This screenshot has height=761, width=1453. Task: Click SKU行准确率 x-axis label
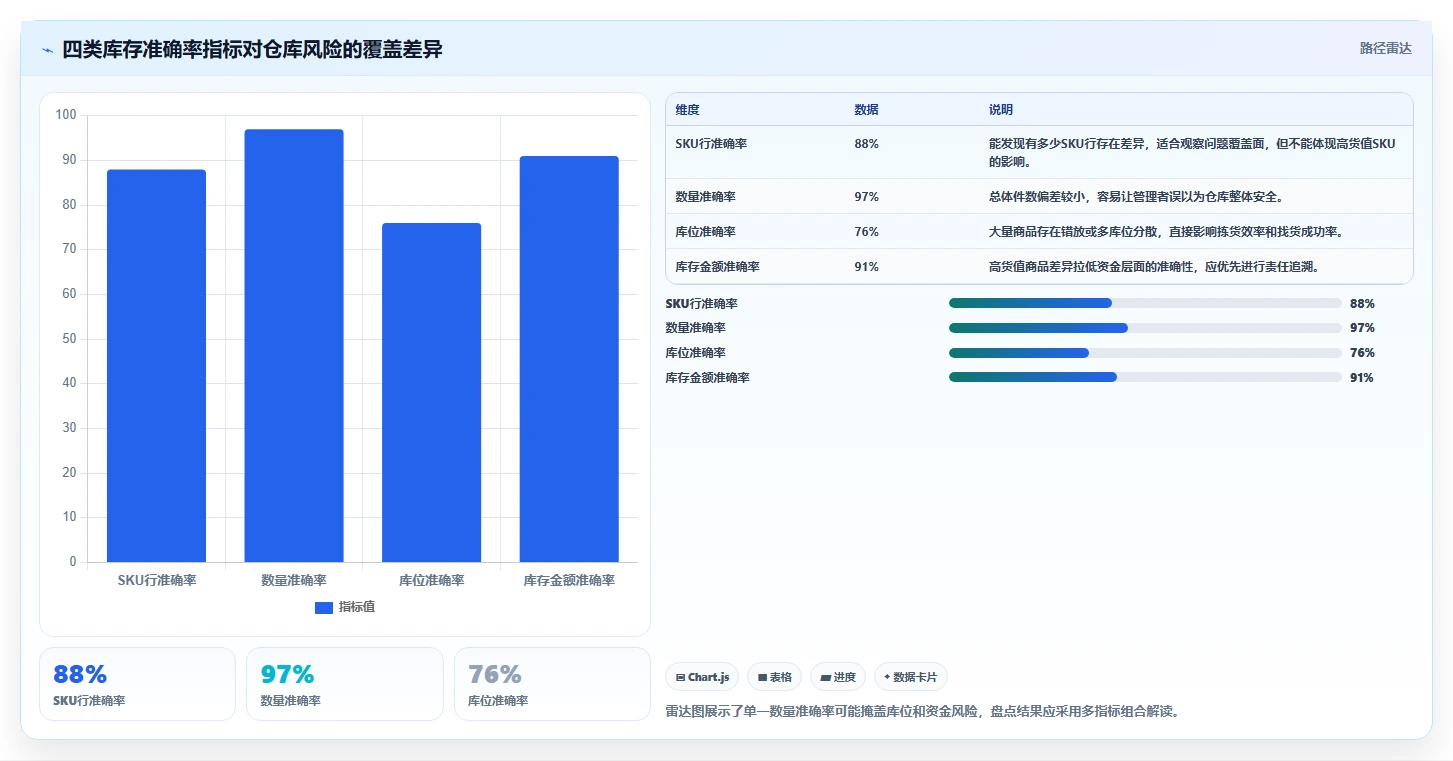coord(157,580)
